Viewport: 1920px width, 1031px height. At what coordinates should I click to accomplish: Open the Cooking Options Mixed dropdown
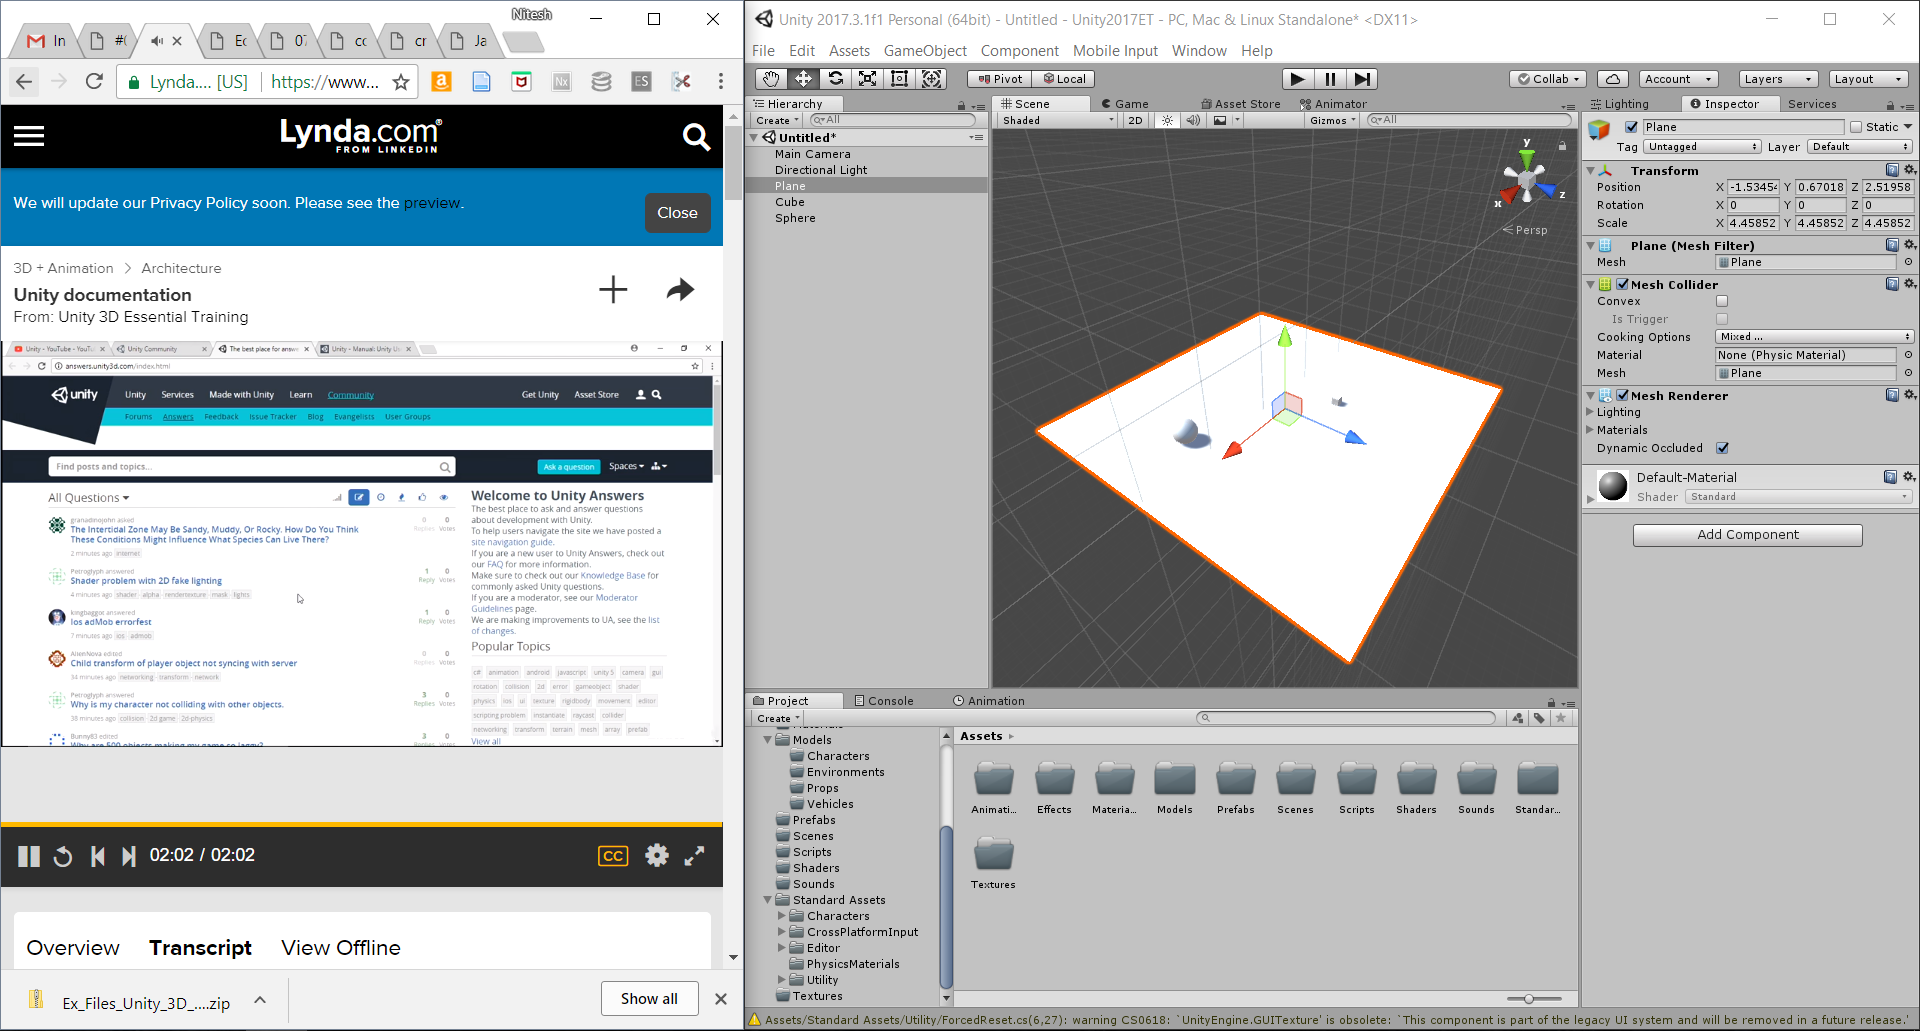tap(1814, 337)
